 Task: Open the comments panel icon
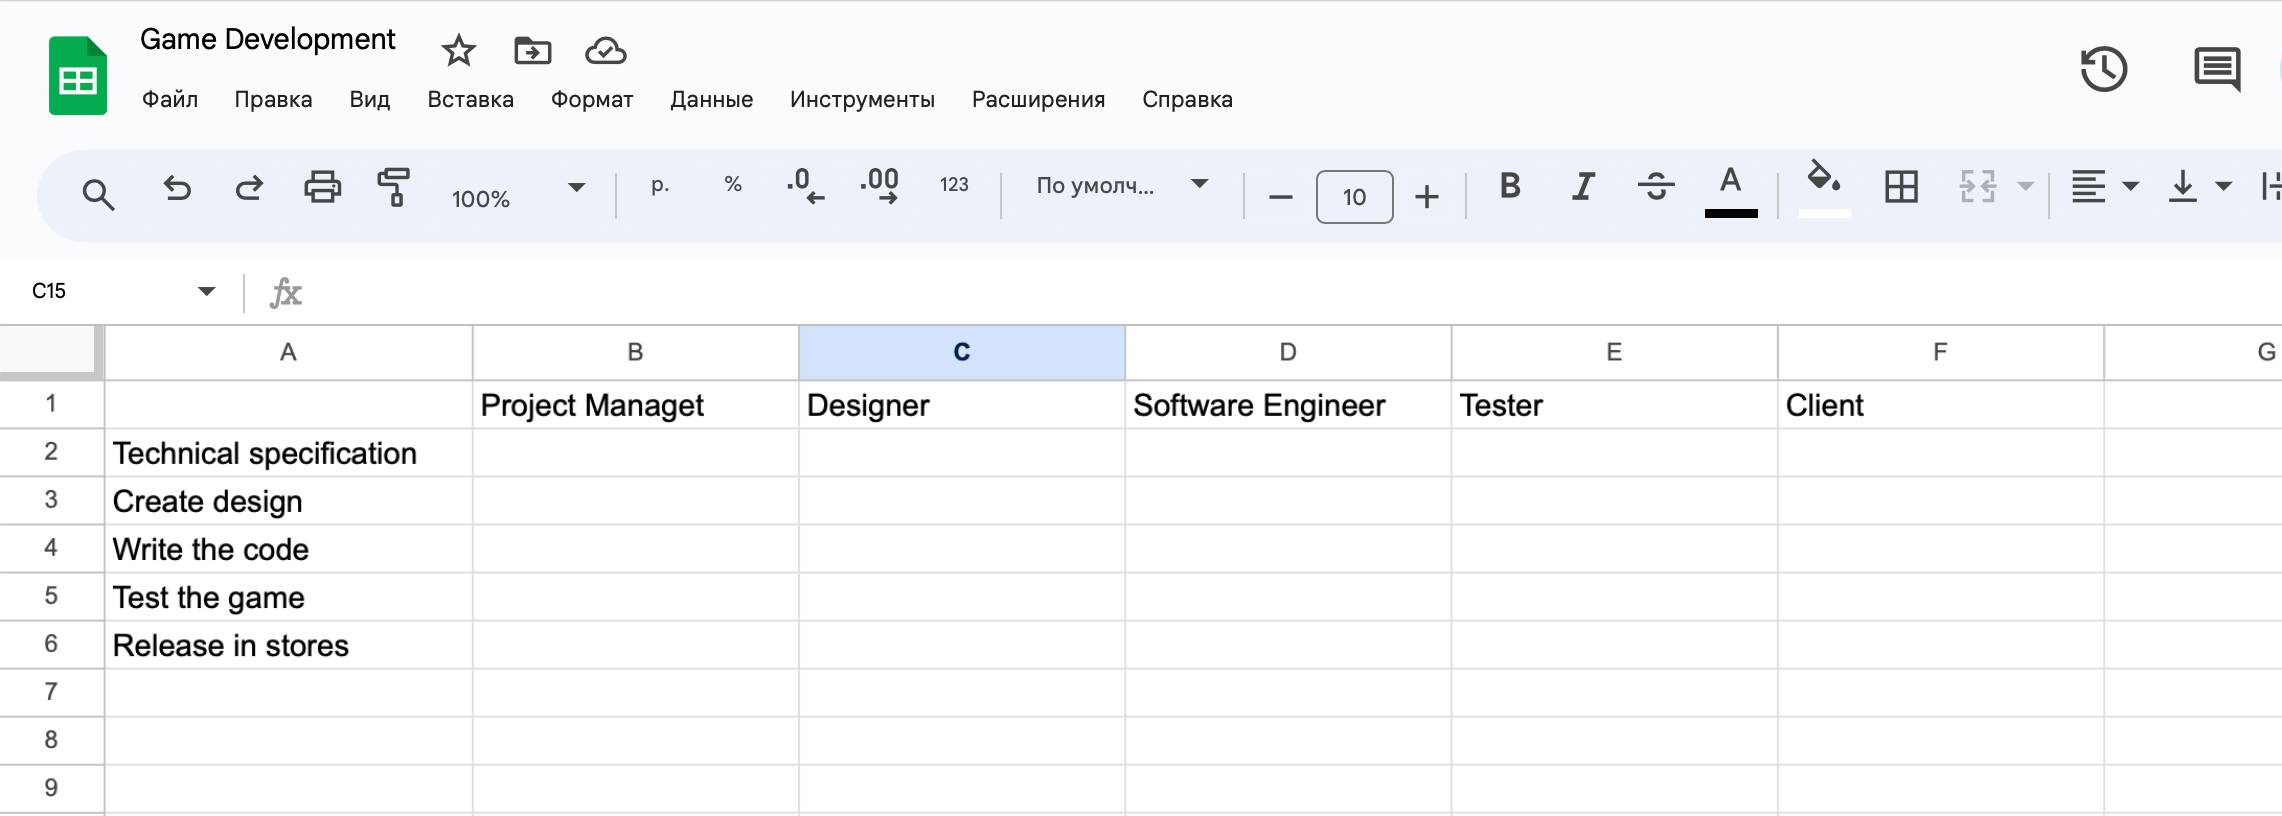click(2217, 69)
